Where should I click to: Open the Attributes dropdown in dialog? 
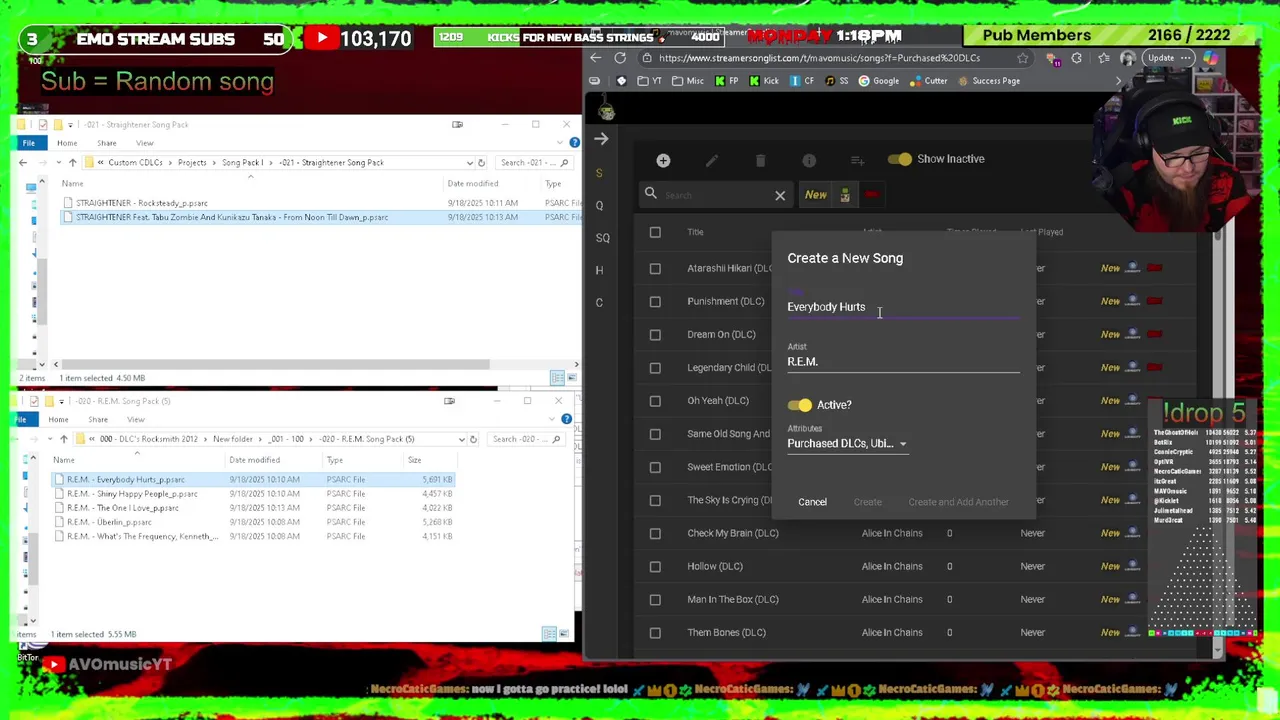point(847,443)
